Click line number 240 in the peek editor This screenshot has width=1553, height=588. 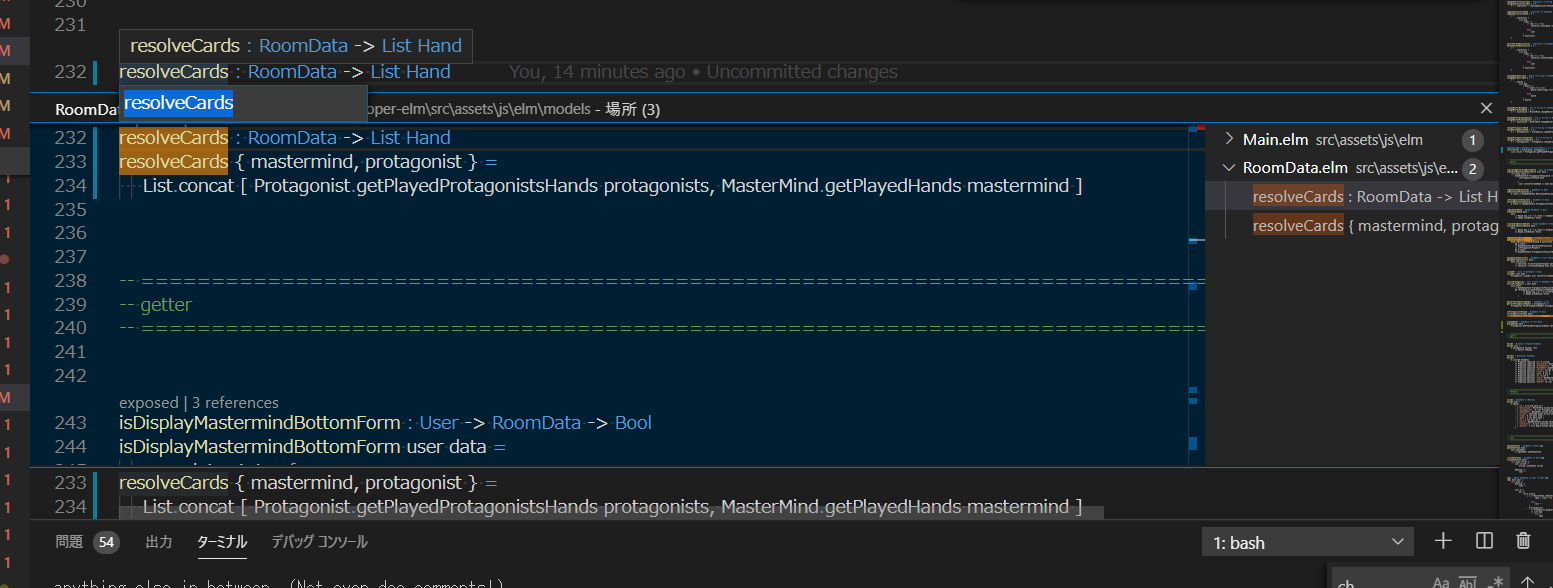(70, 328)
